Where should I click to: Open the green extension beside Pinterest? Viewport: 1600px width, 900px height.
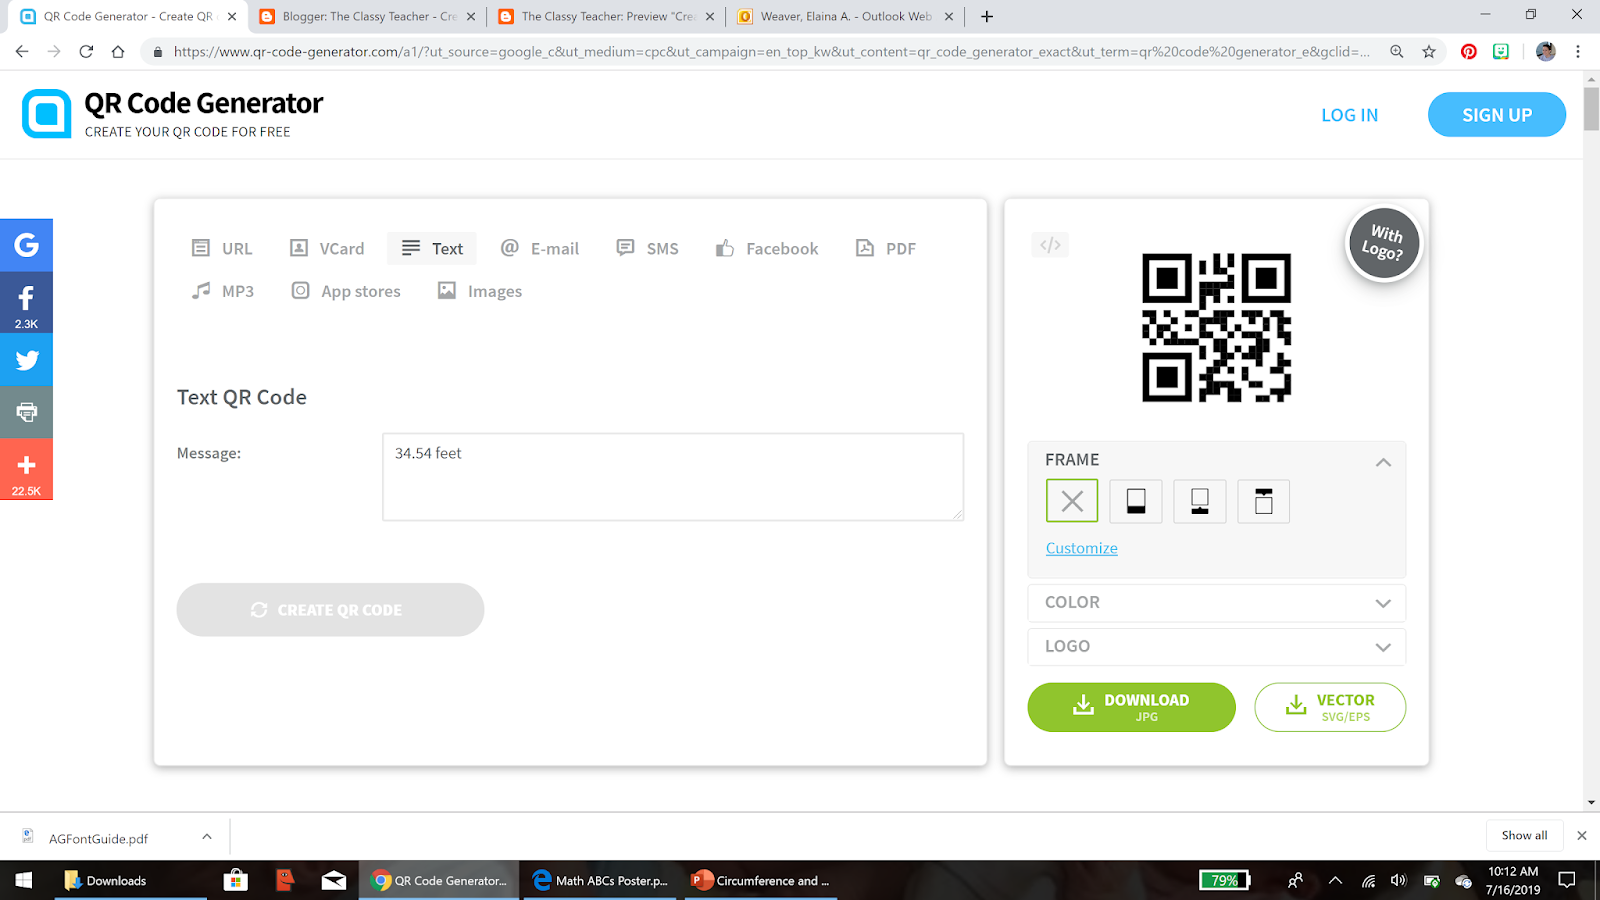click(x=1501, y=51)
